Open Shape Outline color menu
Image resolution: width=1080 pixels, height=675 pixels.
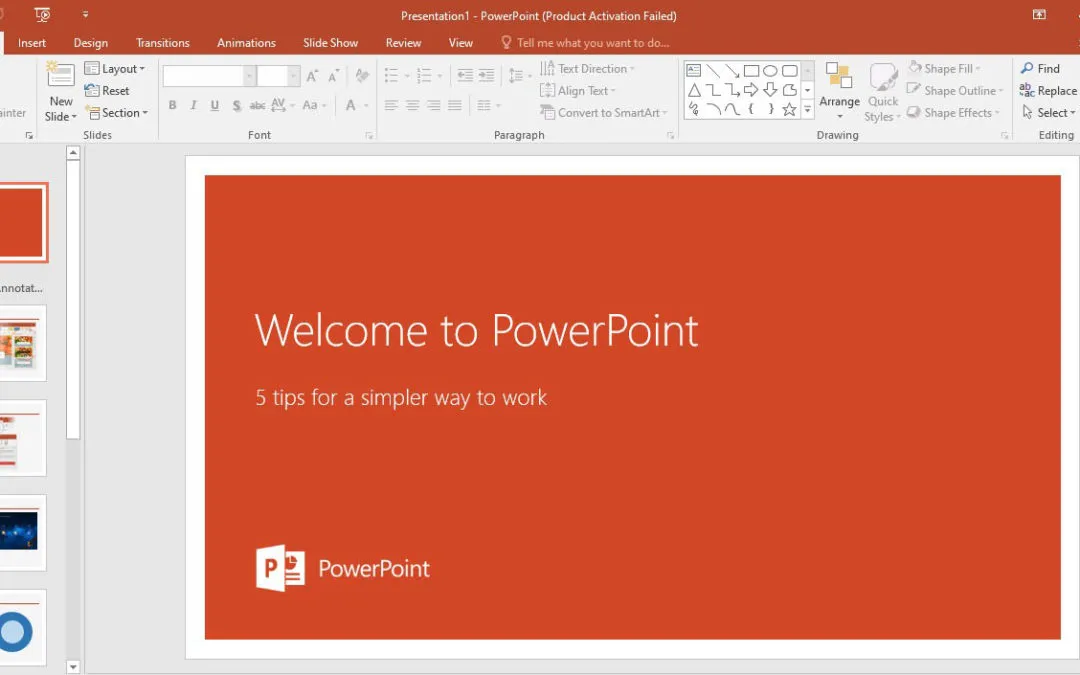955,90
